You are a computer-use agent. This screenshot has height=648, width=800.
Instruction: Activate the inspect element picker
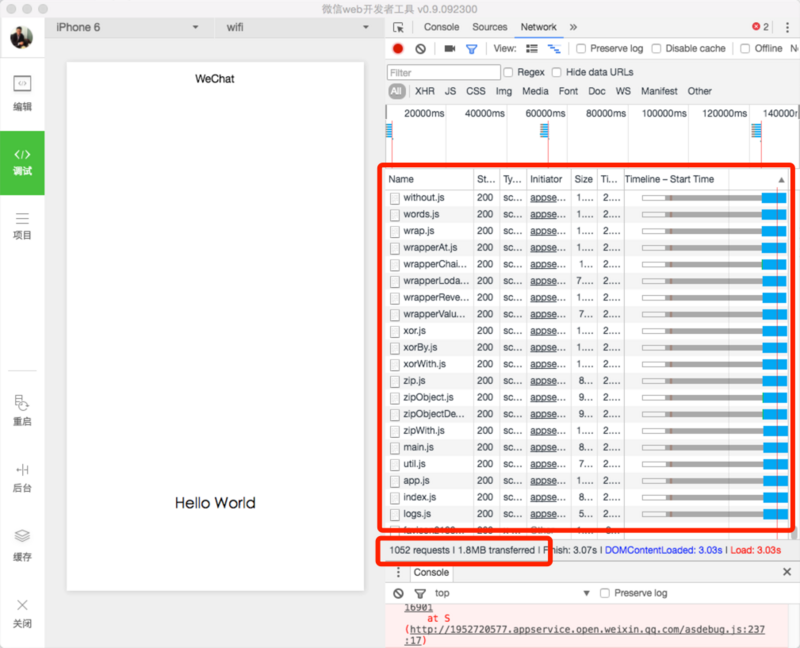point(399,27)
